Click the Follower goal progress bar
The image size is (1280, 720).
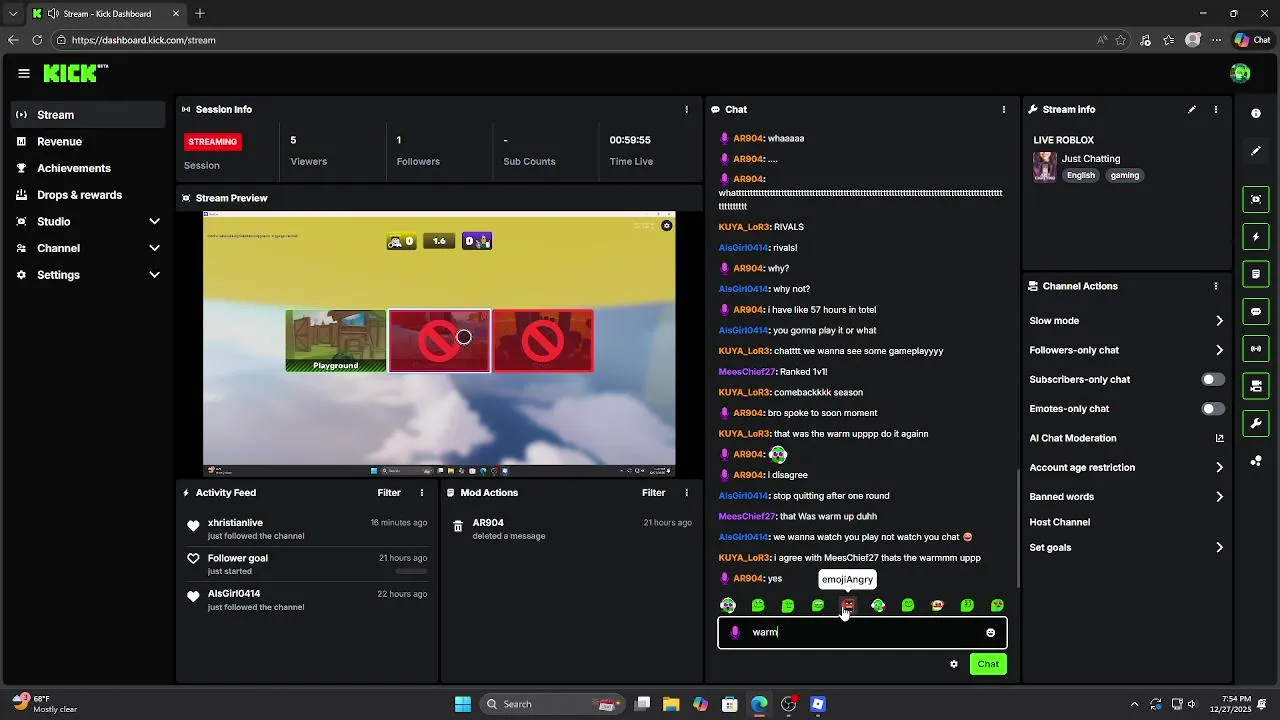(411, 571)
